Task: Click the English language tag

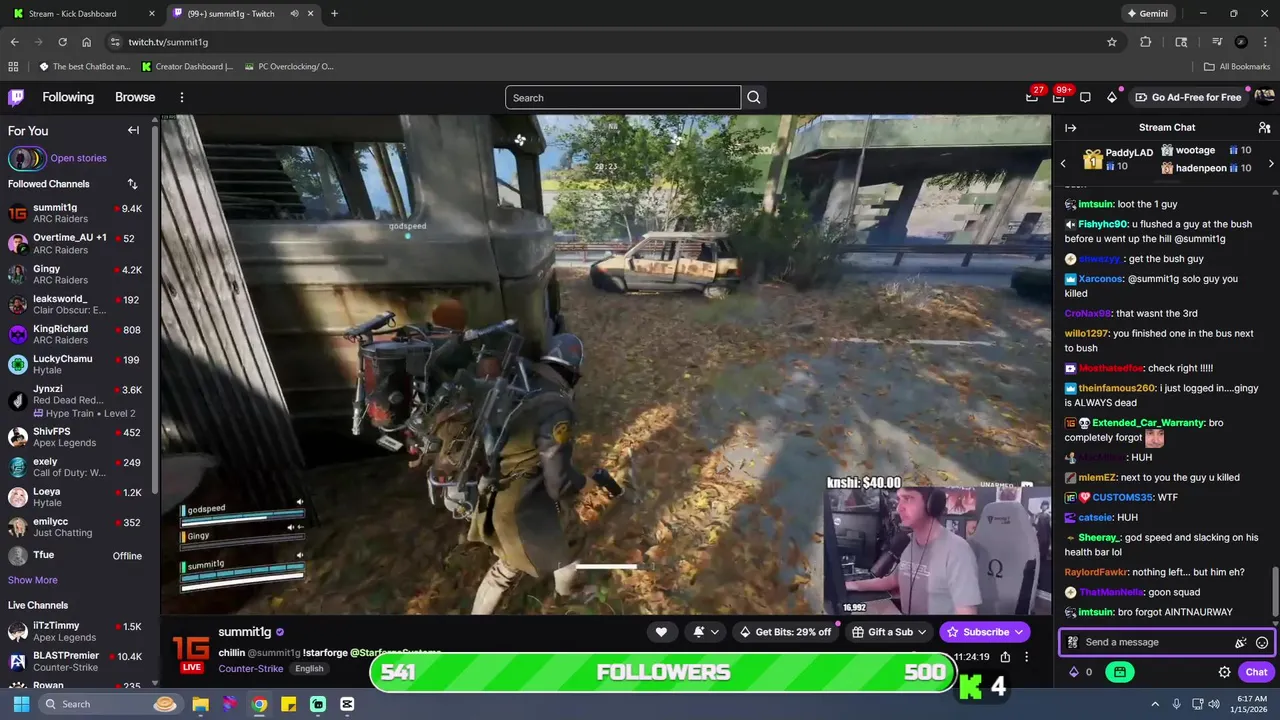Action: (309, 669)
